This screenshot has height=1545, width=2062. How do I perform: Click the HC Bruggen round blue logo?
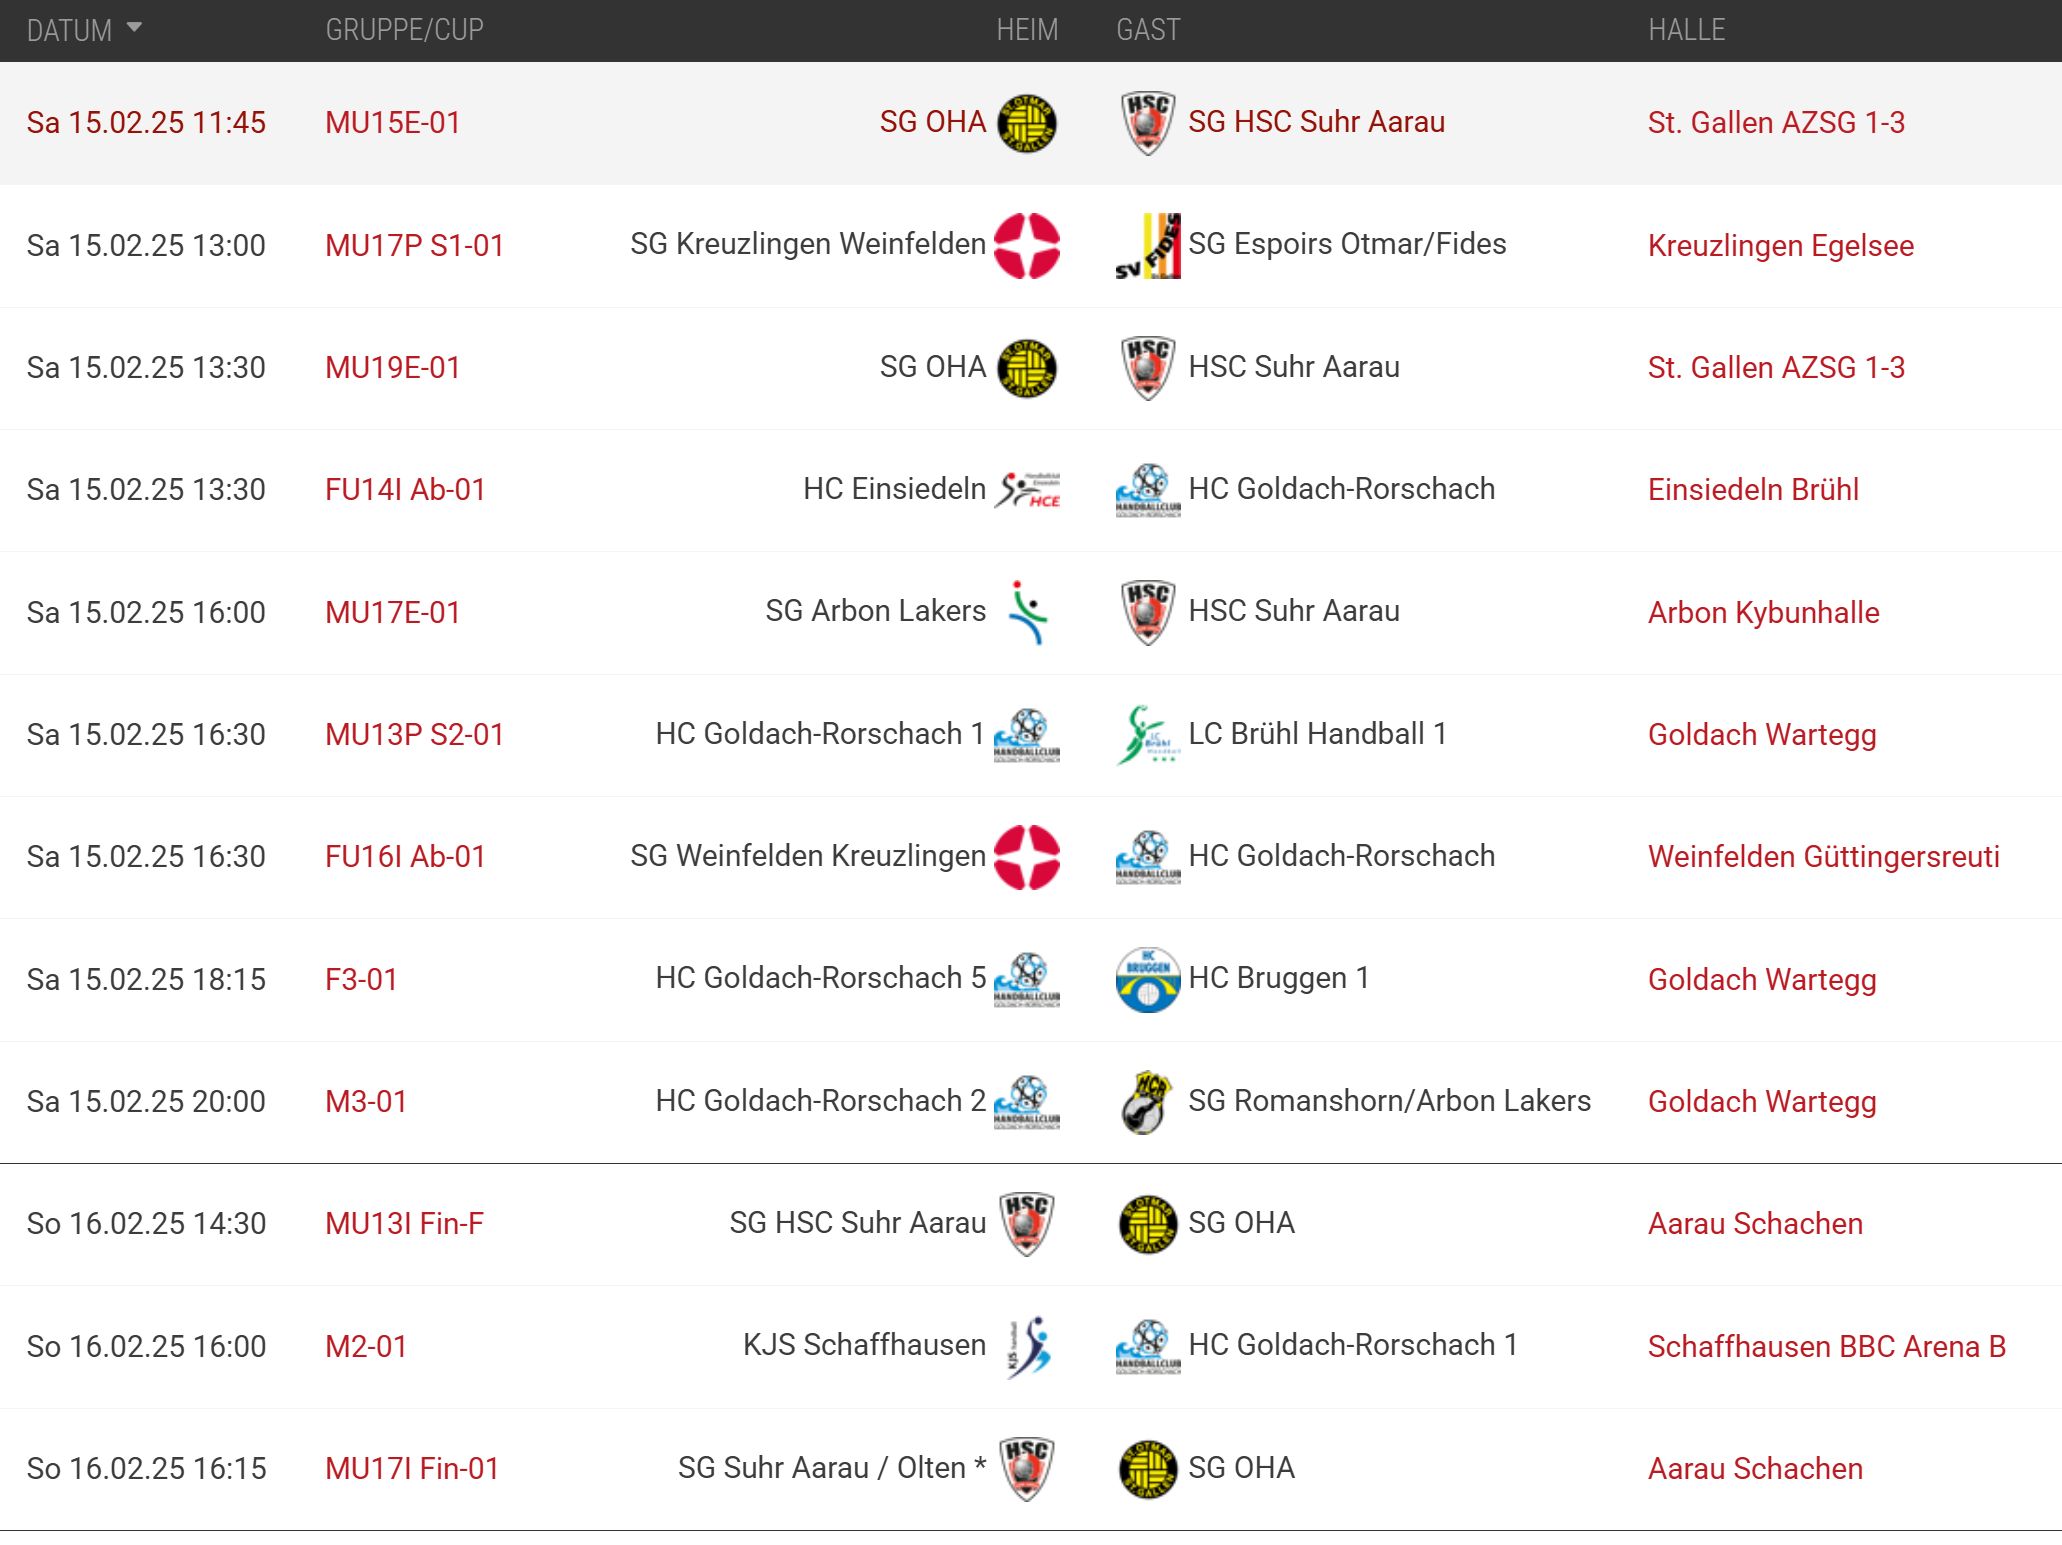point(1147,979)
